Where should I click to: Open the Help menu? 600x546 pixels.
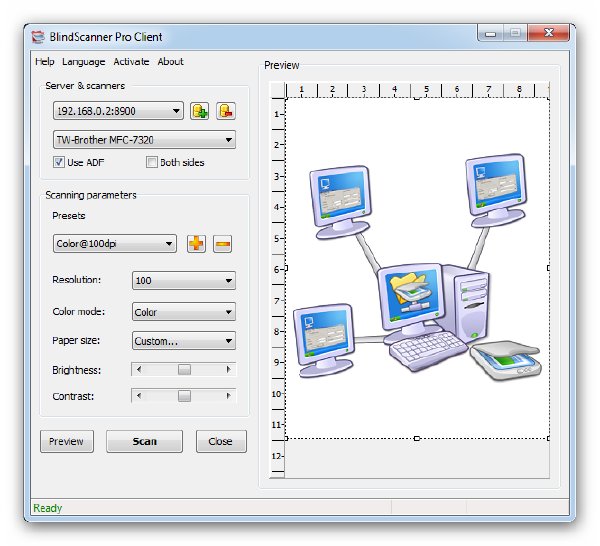pos(45,62)
